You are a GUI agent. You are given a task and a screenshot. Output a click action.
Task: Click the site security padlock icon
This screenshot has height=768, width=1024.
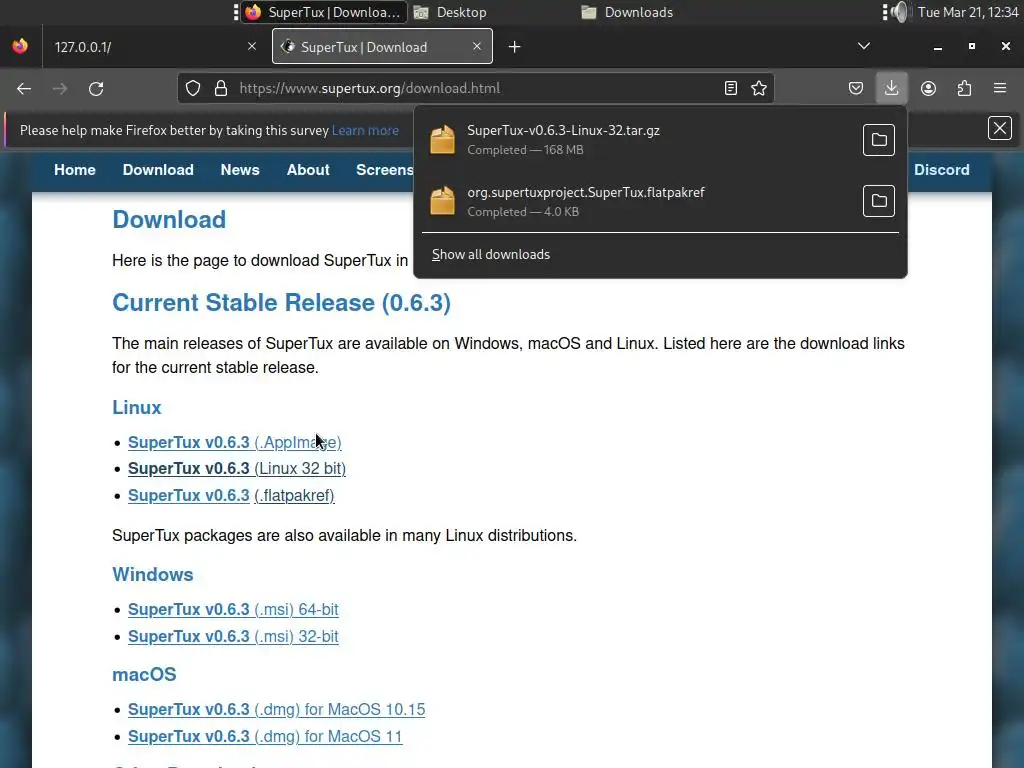pyautogui.click(x=221, y=88)
